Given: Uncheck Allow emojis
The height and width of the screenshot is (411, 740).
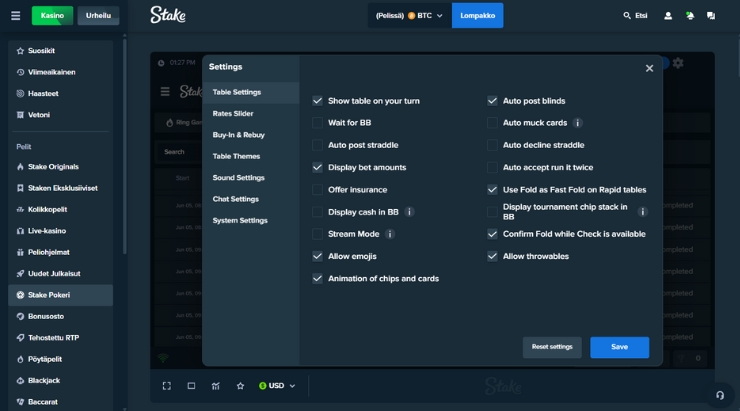Looking at the screenshot, I should coord(318,256).
